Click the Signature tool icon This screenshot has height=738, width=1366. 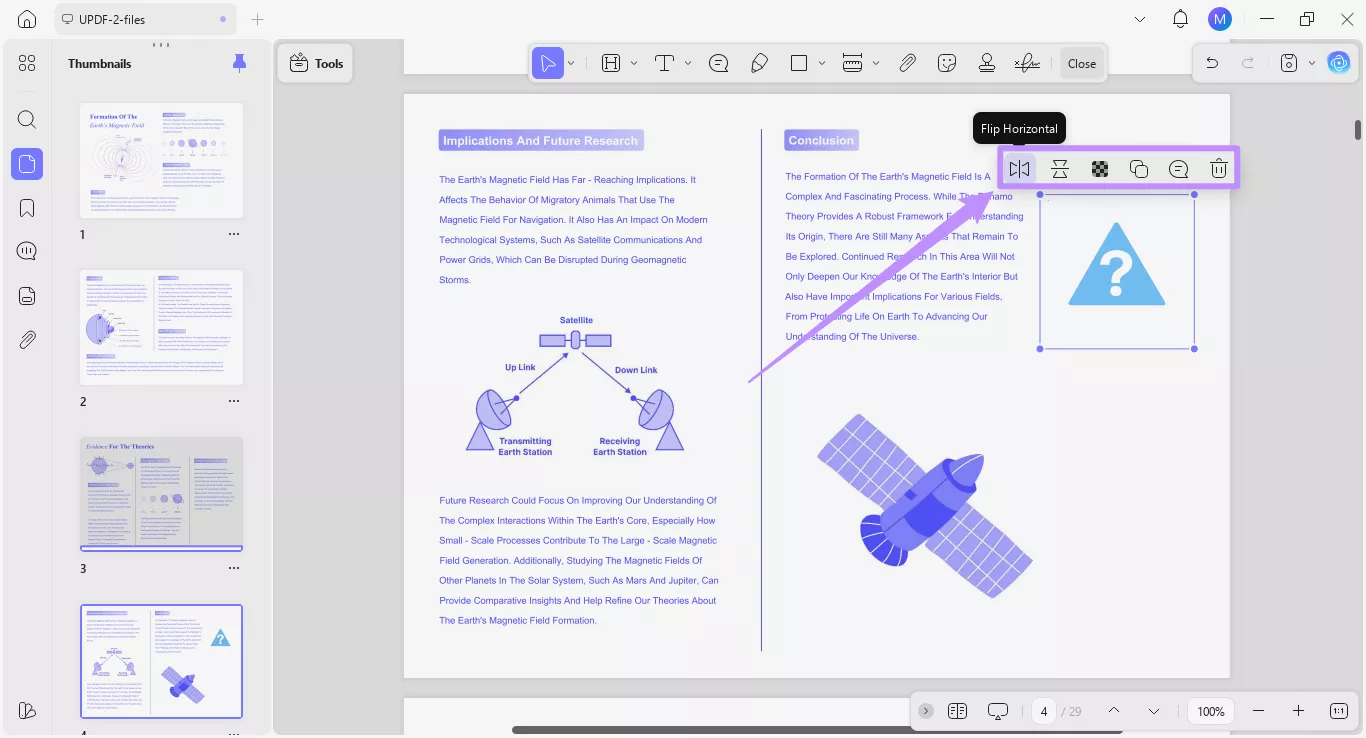tap(1027, 63)
